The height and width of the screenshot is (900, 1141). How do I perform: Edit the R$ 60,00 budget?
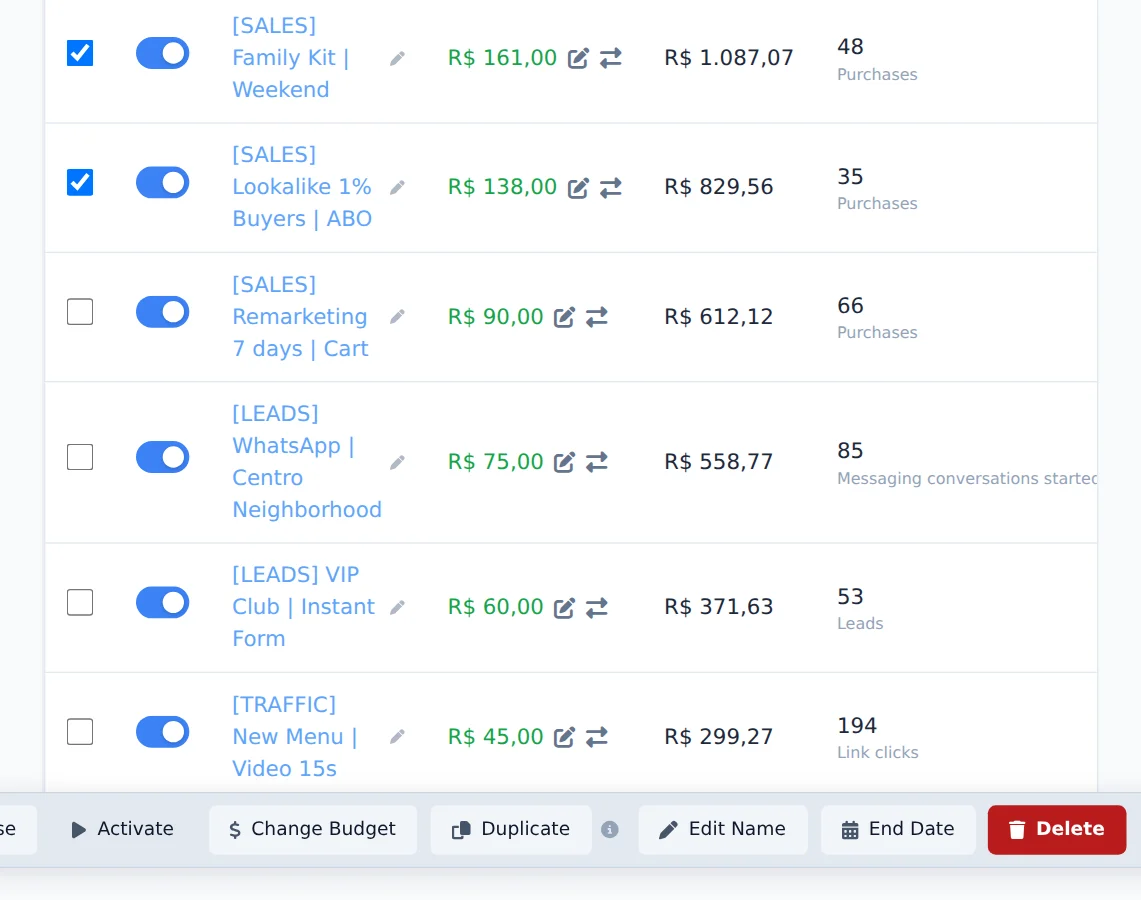pos(564,607)
